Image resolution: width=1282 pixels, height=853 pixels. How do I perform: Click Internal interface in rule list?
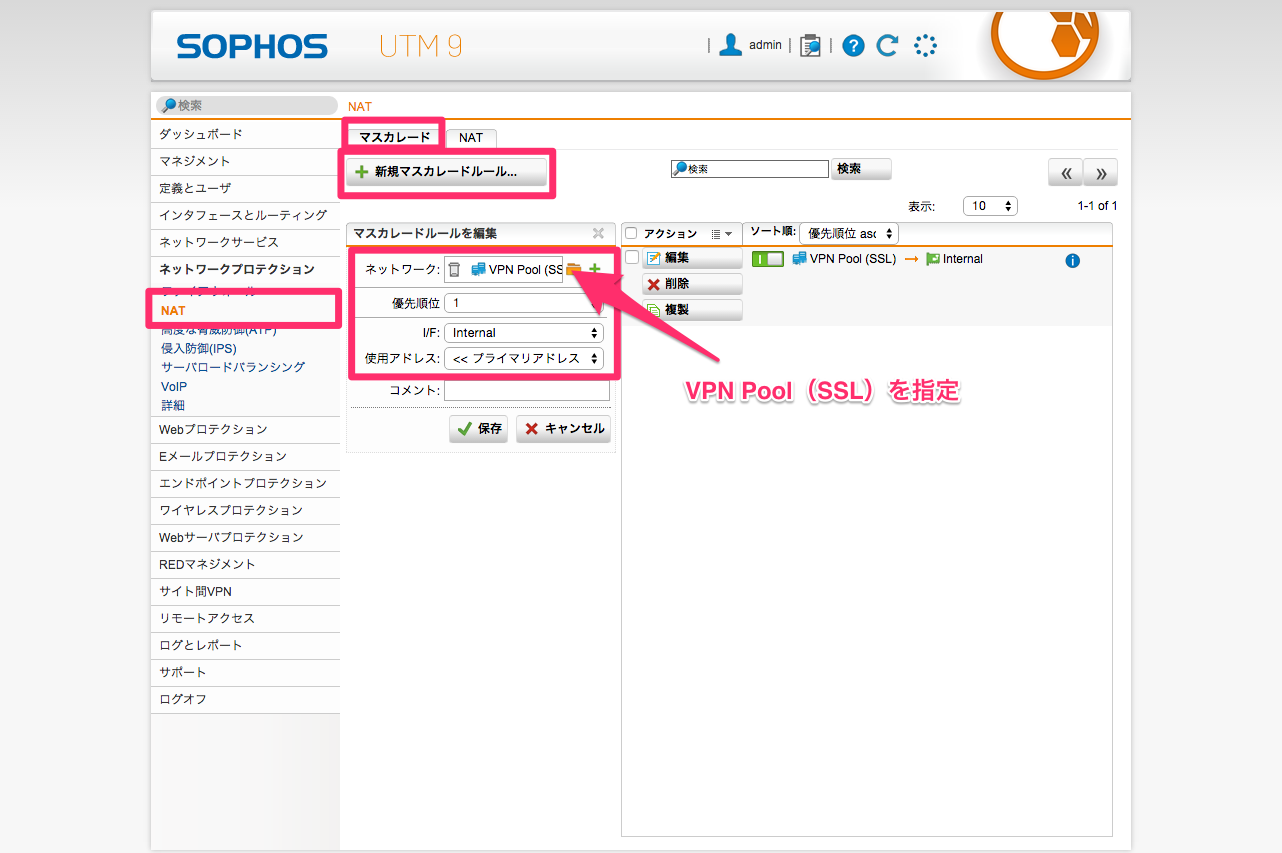954,259
